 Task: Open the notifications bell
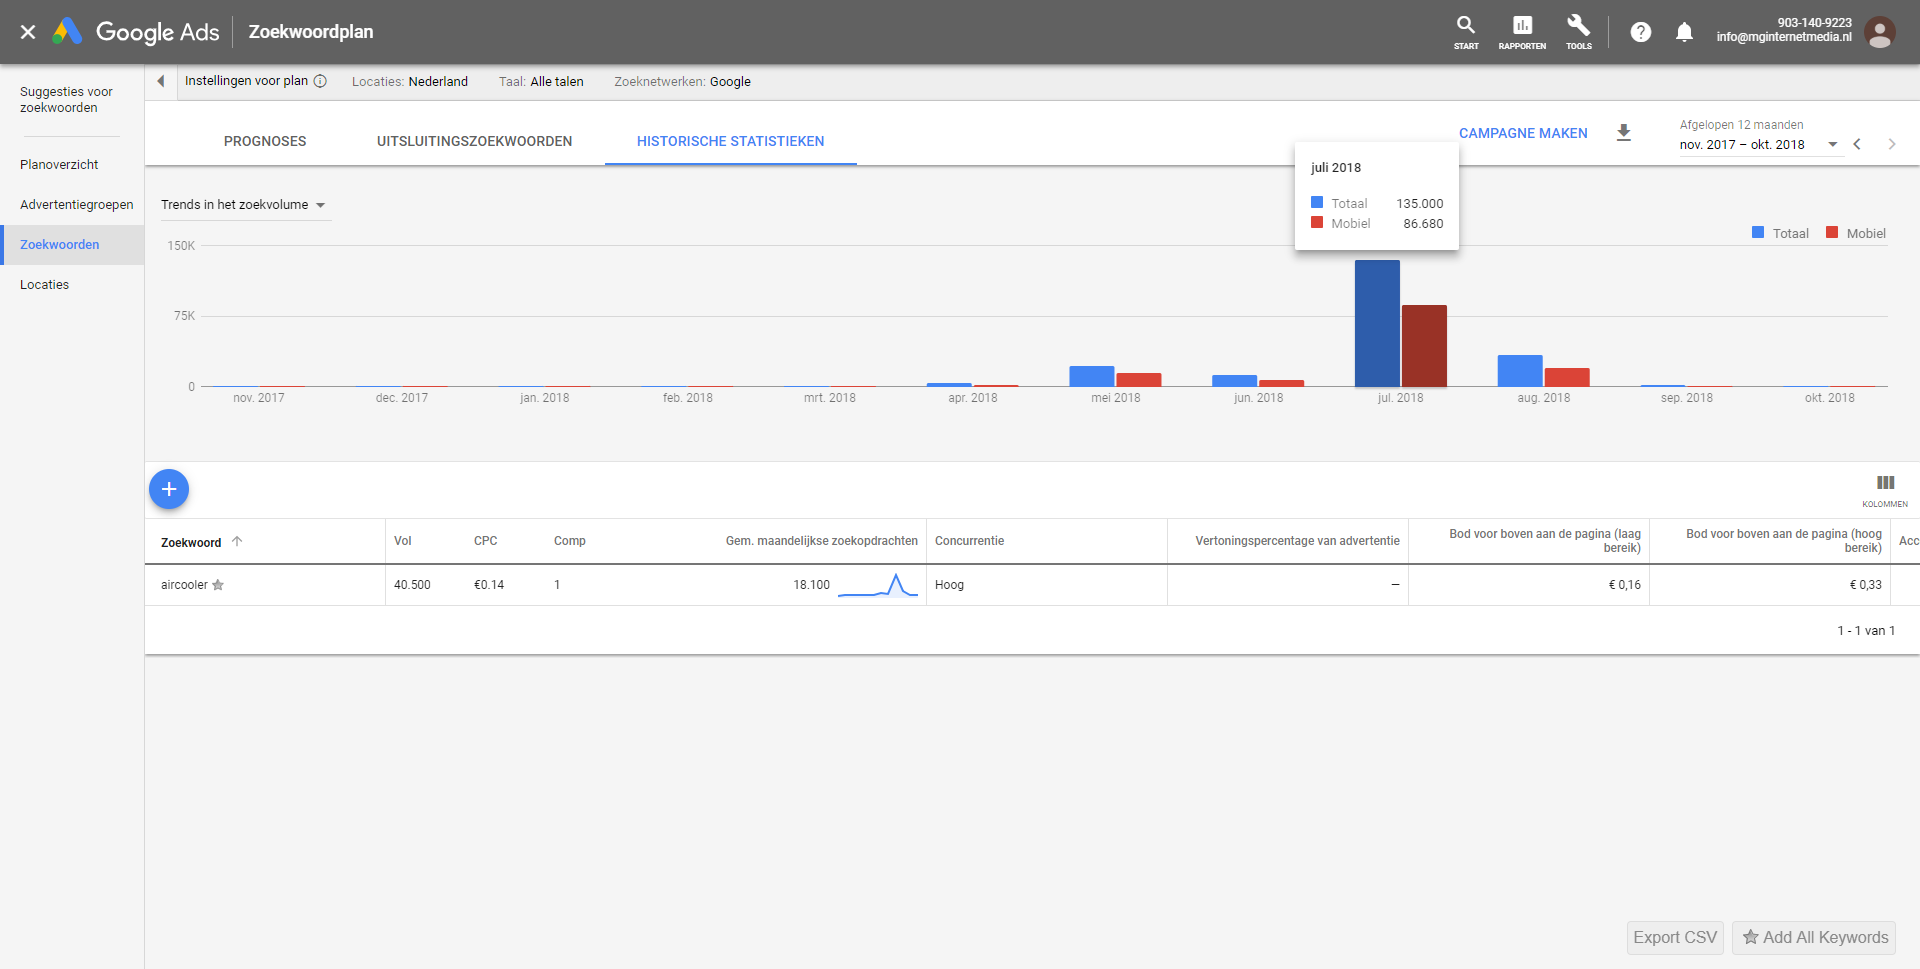point(1684,32)
